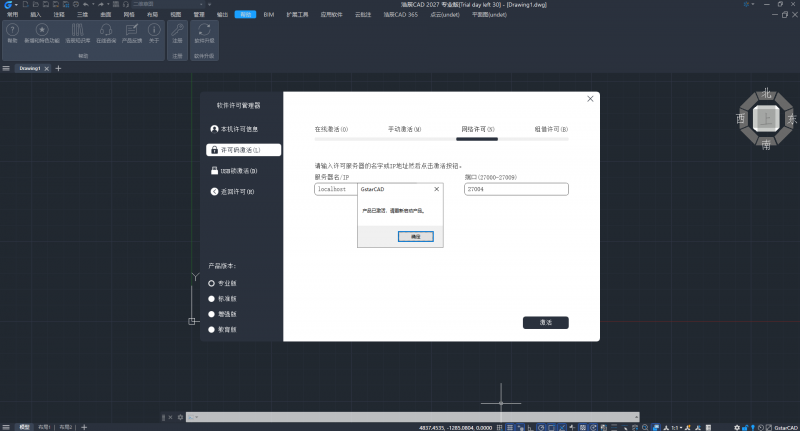Switch to 常用 ribbon tab
The width and height of the screenshot is (800, 431).
coord(12,15)
